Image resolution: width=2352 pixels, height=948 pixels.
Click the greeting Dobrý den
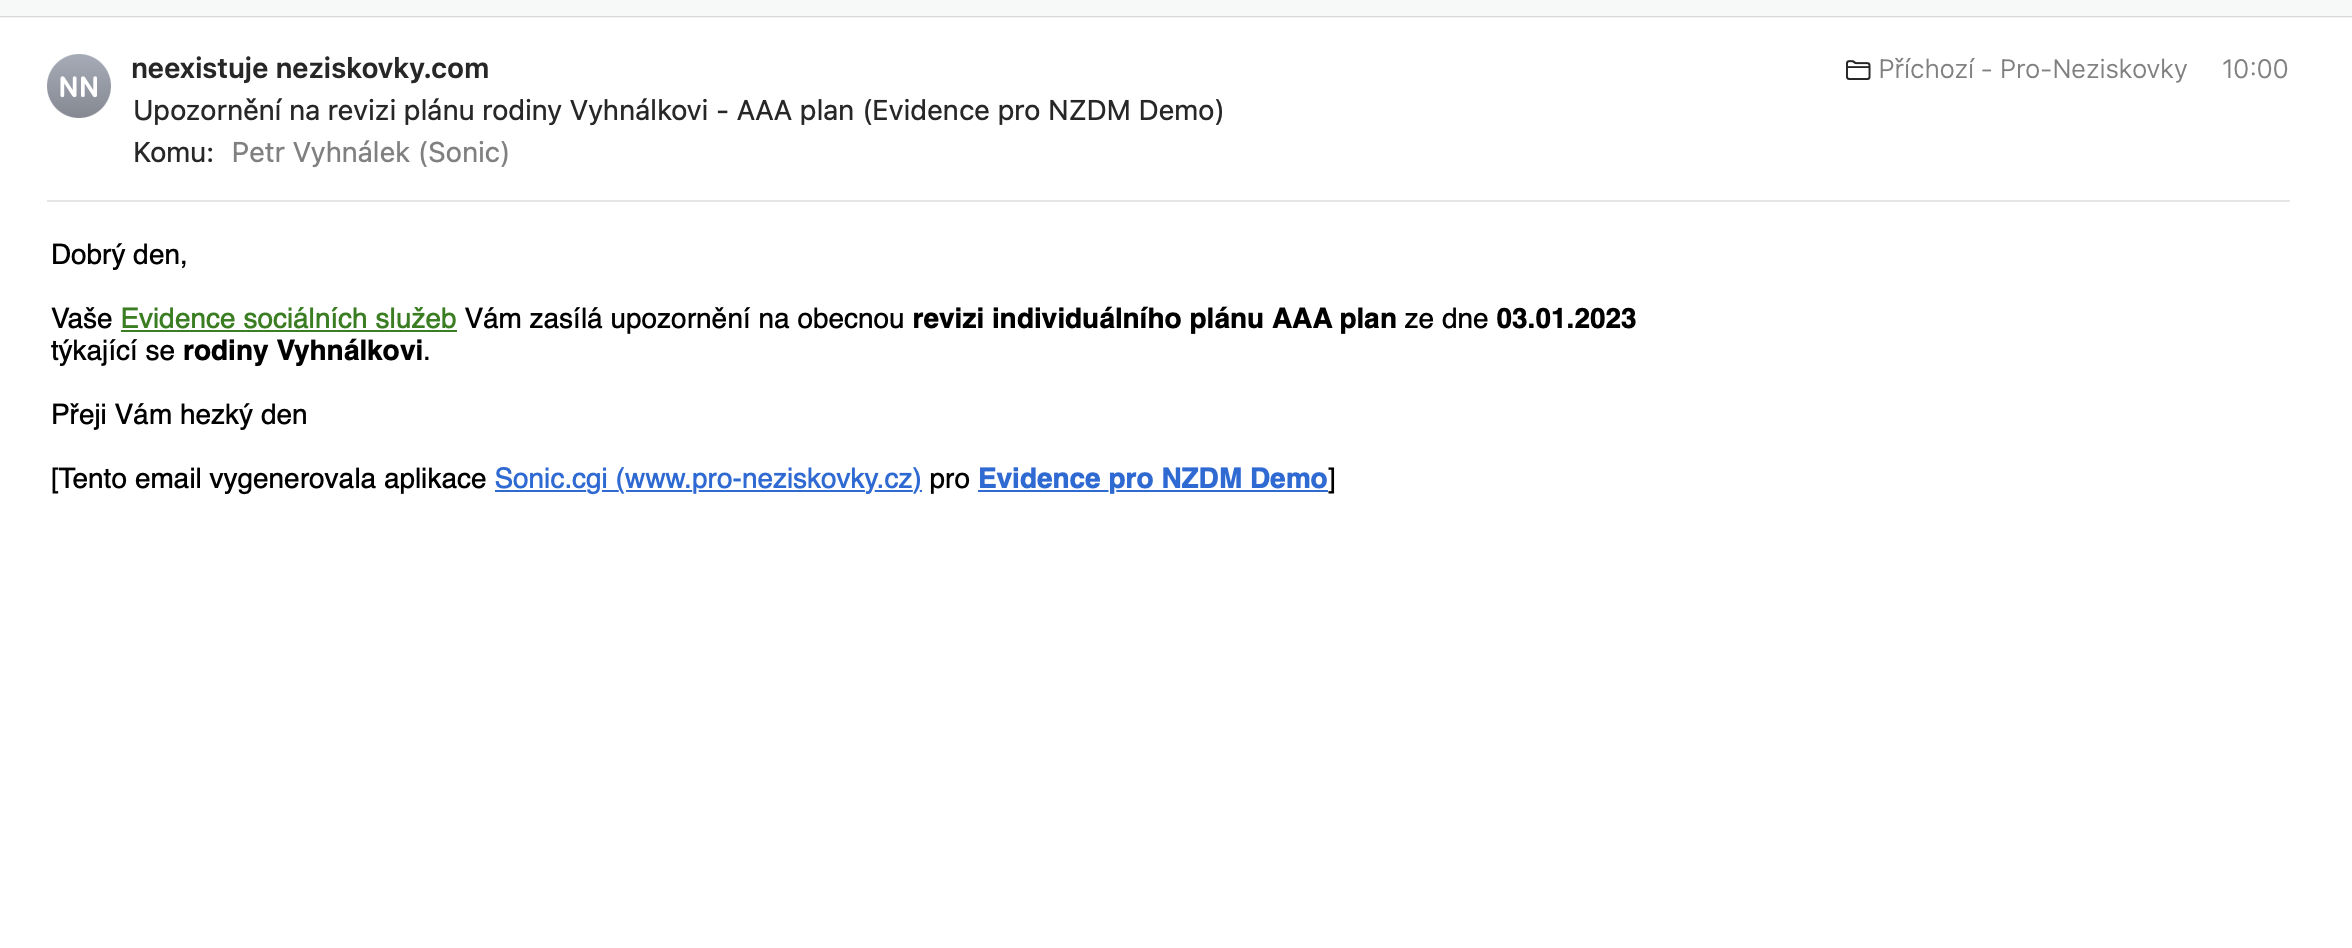pyautogui.click(x=118, y=254)
